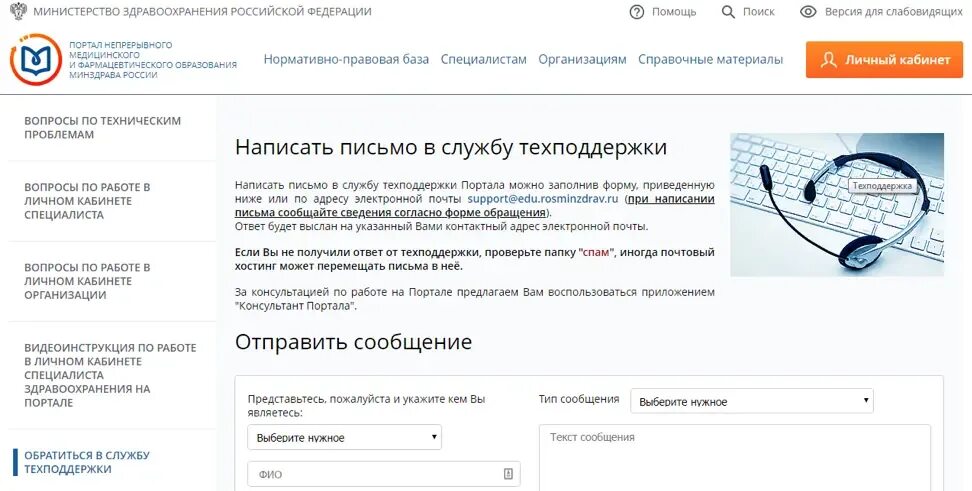Select Обратиться в службу техподдержки sidebar item
The width and height of the screenshot is (972, 491).
(87, 462)
